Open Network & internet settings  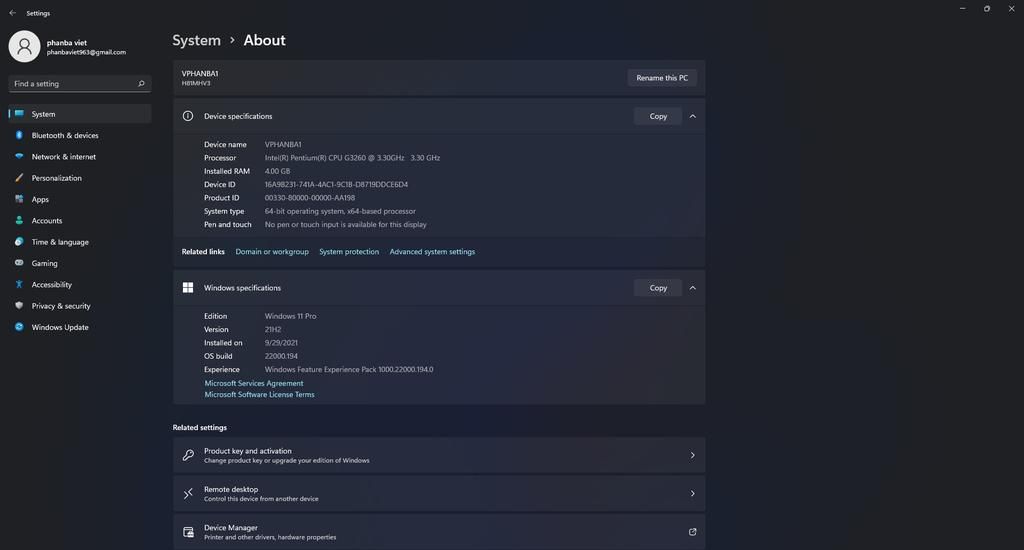coord(64,157)
